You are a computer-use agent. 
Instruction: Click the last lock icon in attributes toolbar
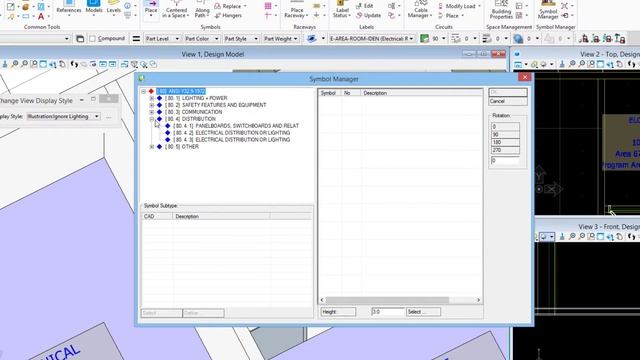click(x=620, y=38)
